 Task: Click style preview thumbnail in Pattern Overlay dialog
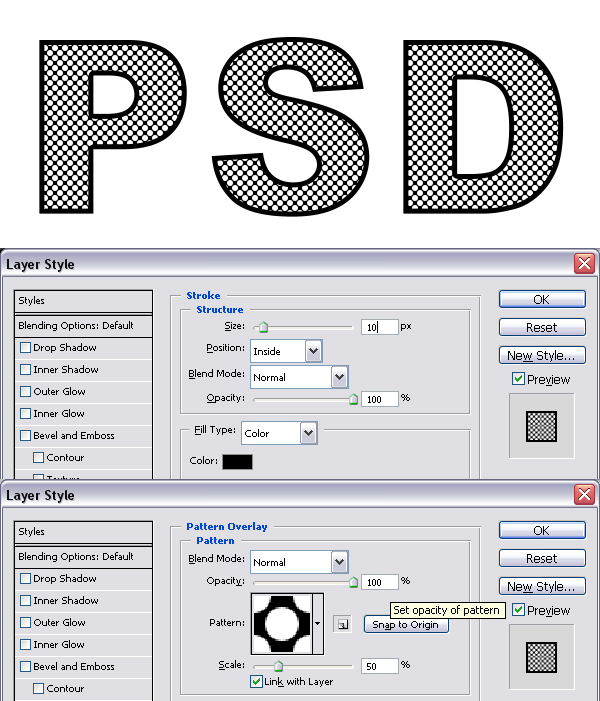[541, 657]
